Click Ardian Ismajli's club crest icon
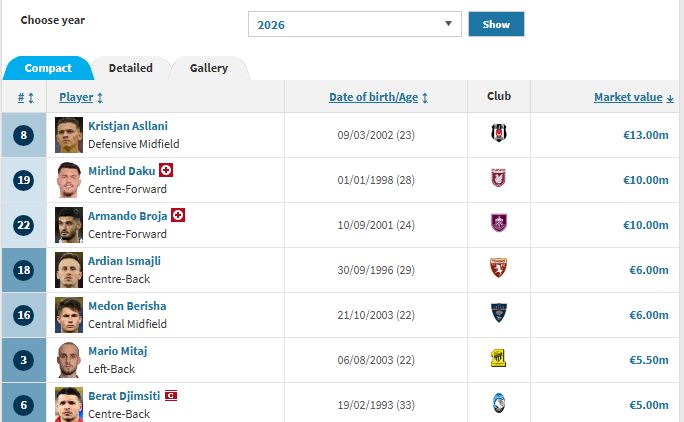This screenshot has height=422, width=684. pyautogui.click(x=499, y=268)
